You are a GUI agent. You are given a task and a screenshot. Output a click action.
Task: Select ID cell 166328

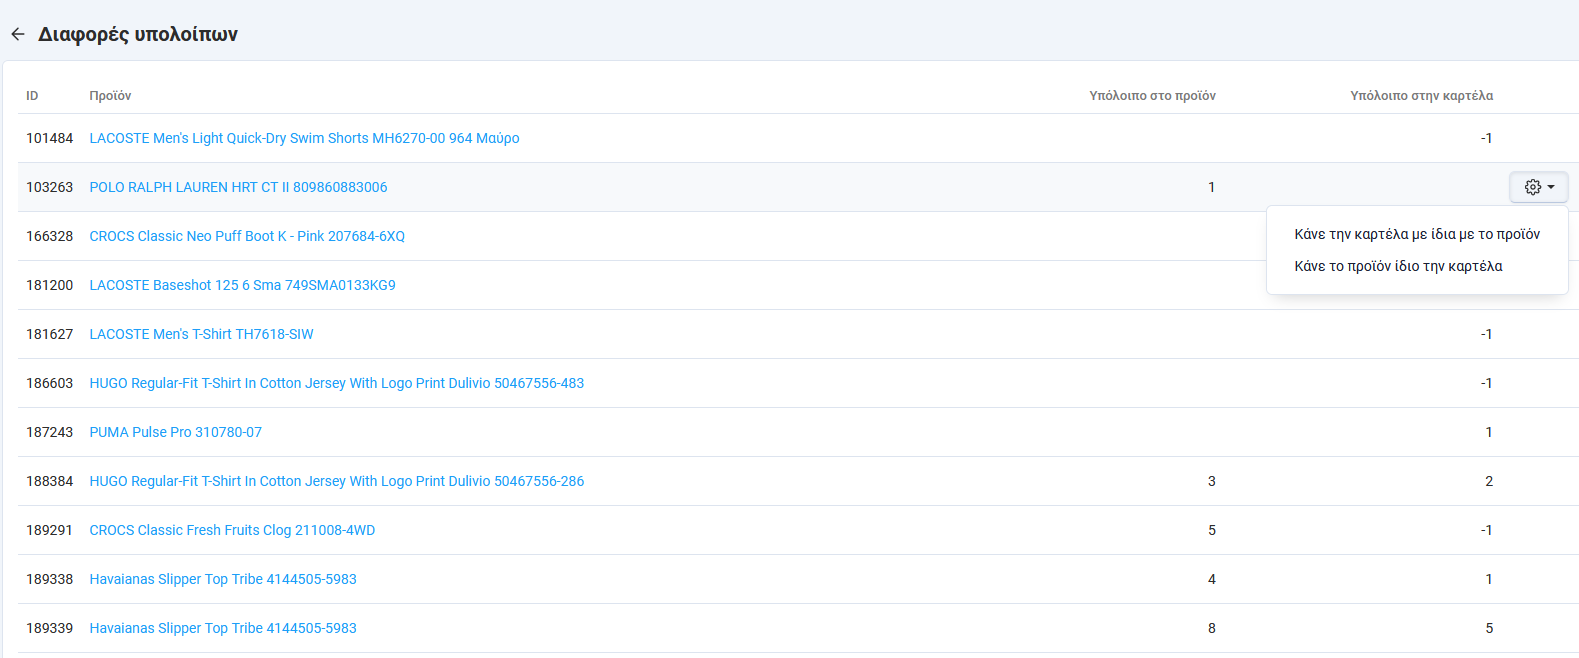click(49, 236)
